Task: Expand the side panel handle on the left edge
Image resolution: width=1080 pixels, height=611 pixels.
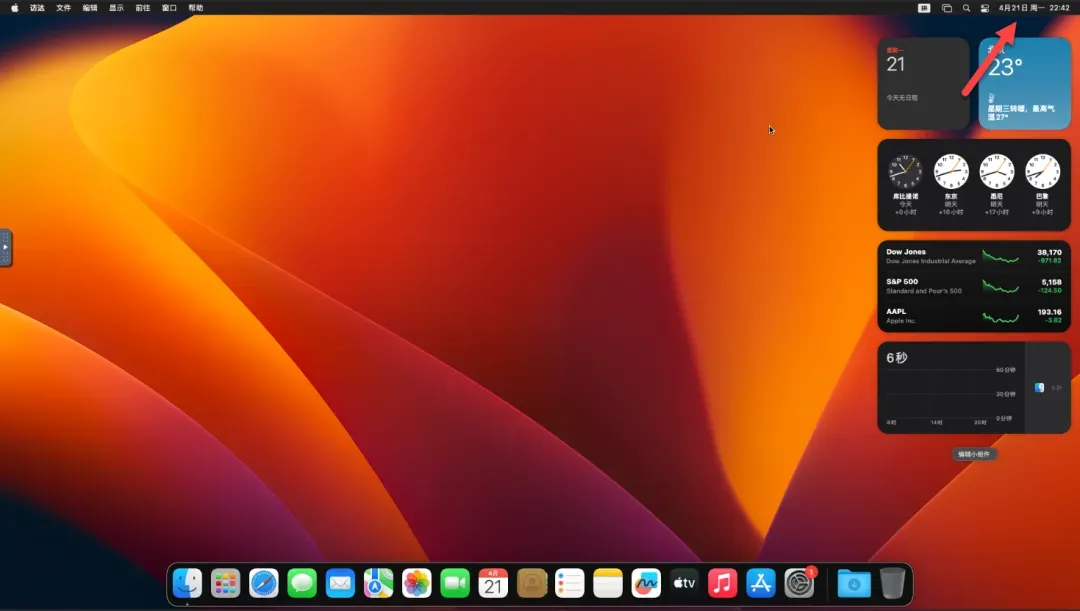Action: click(x=6, y=247)
